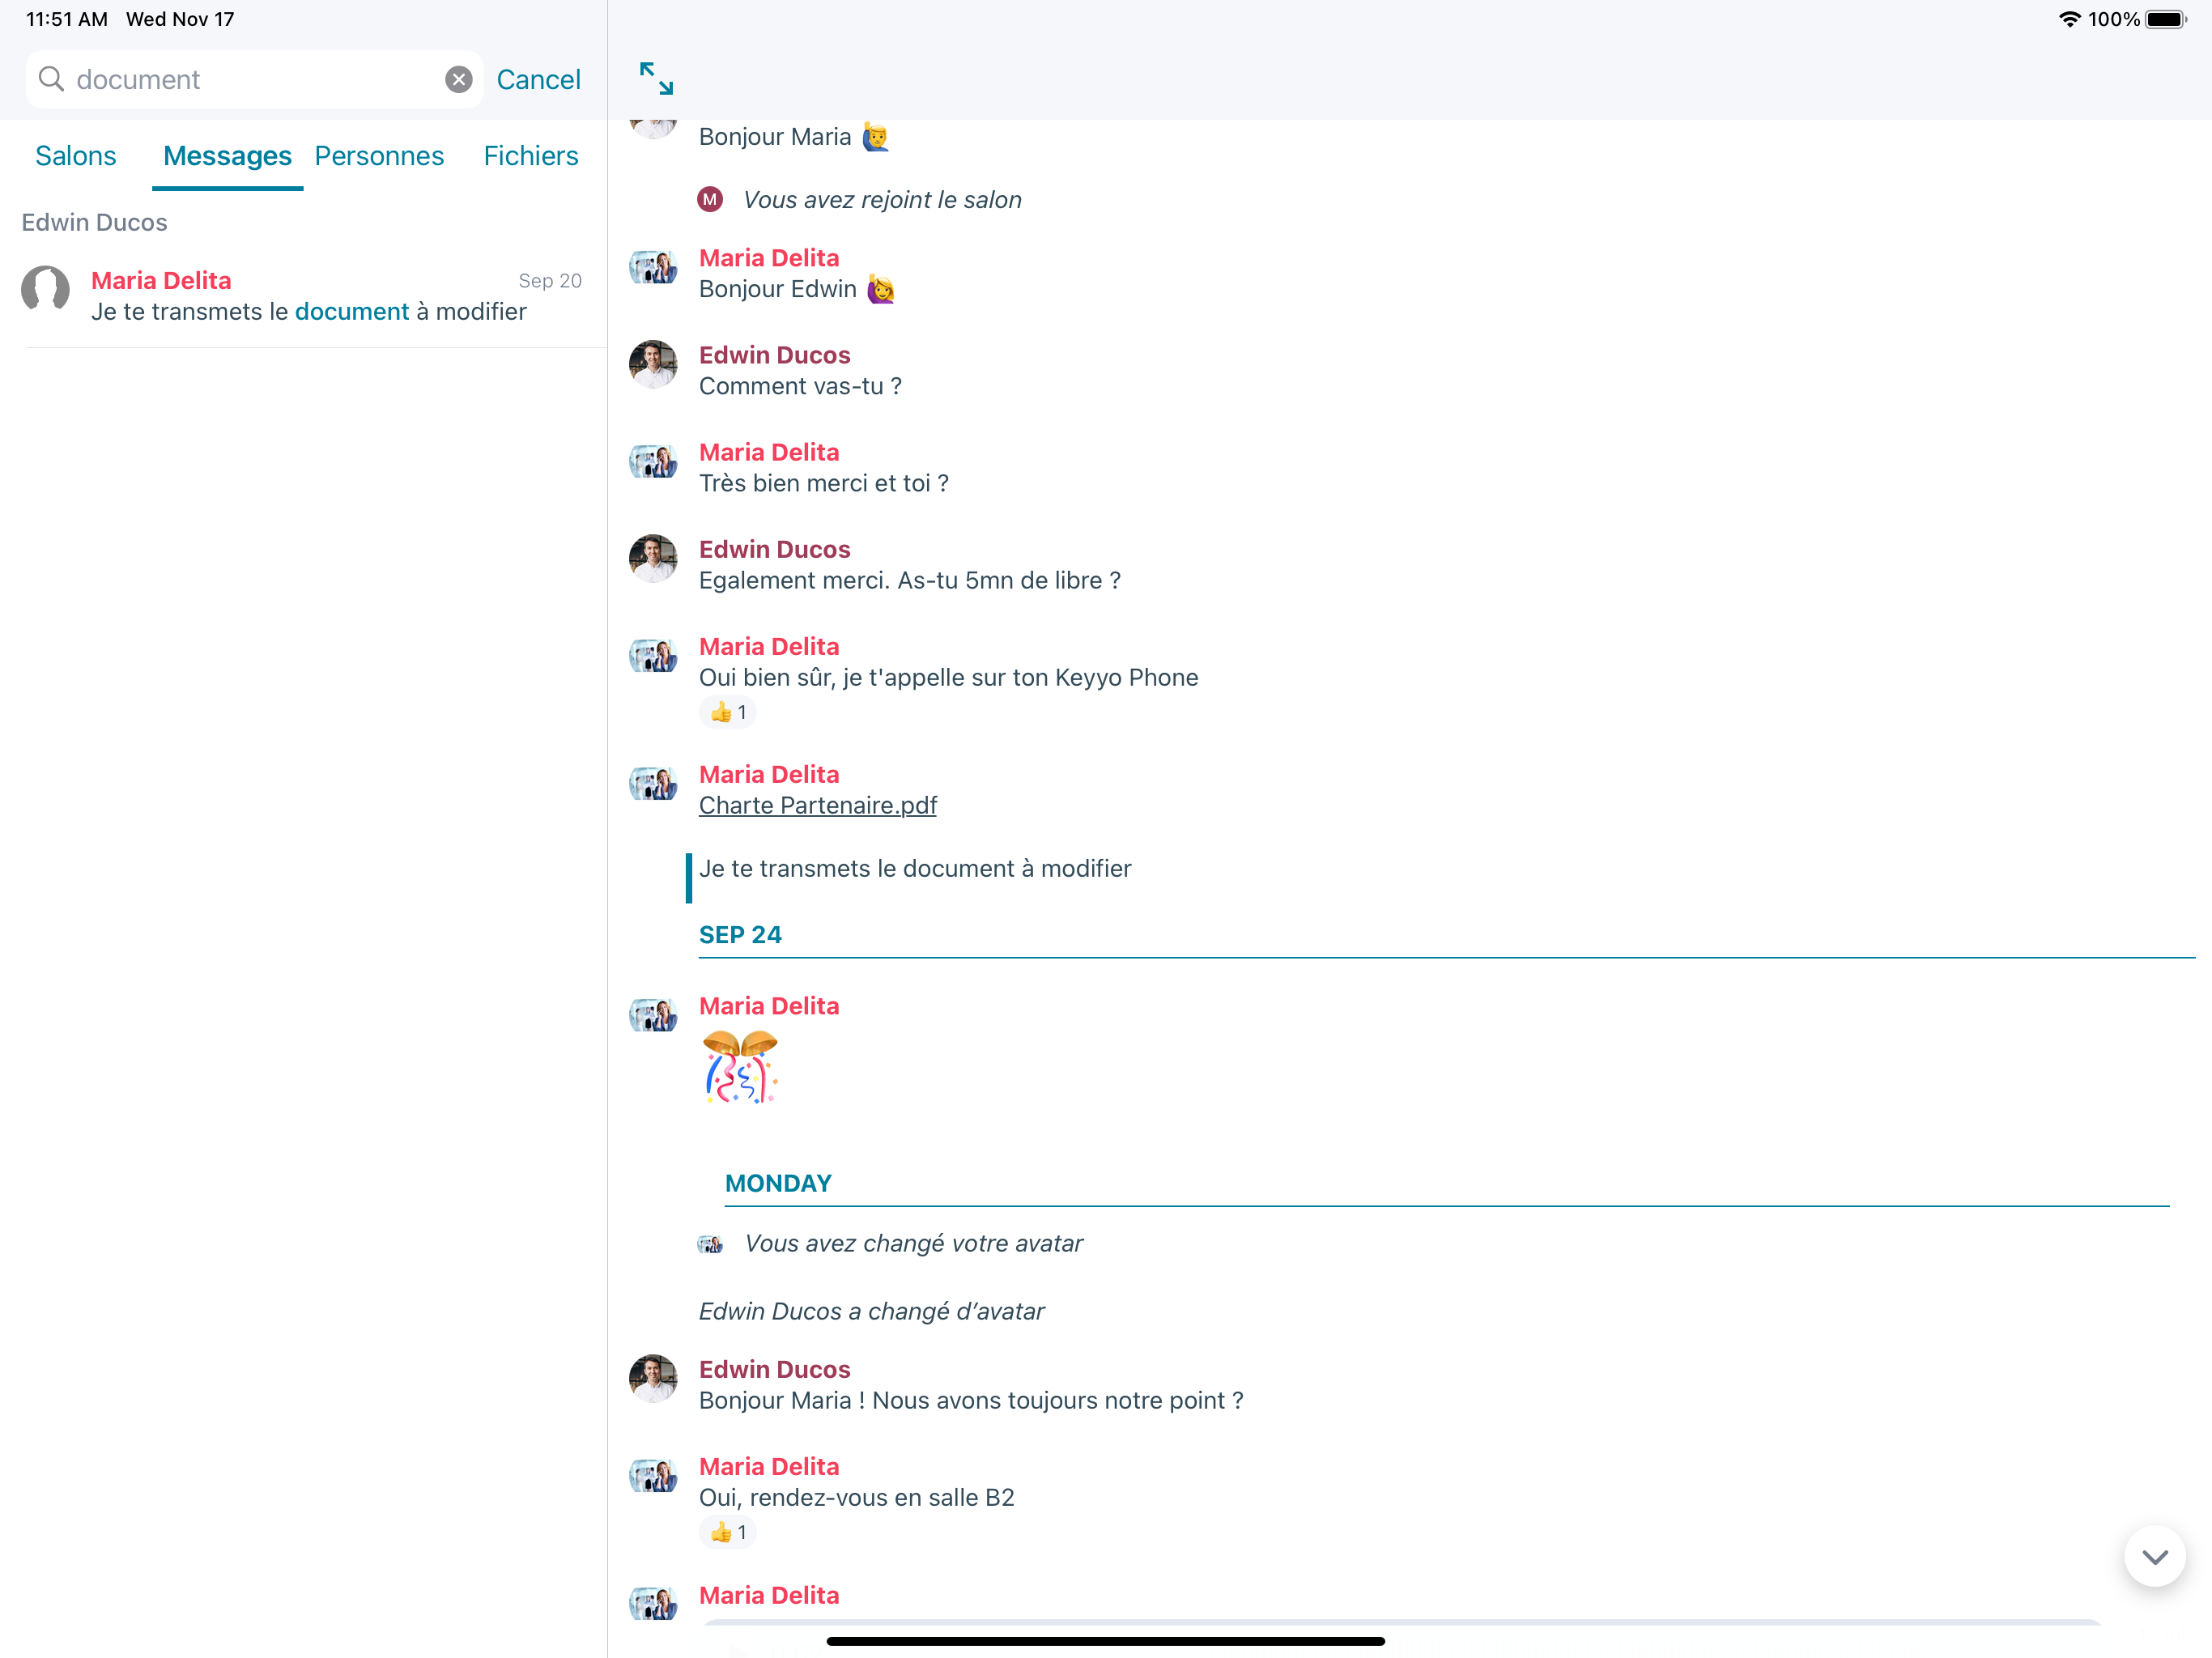Tap the clock showing 11:51 AM

tap(66, 19)
